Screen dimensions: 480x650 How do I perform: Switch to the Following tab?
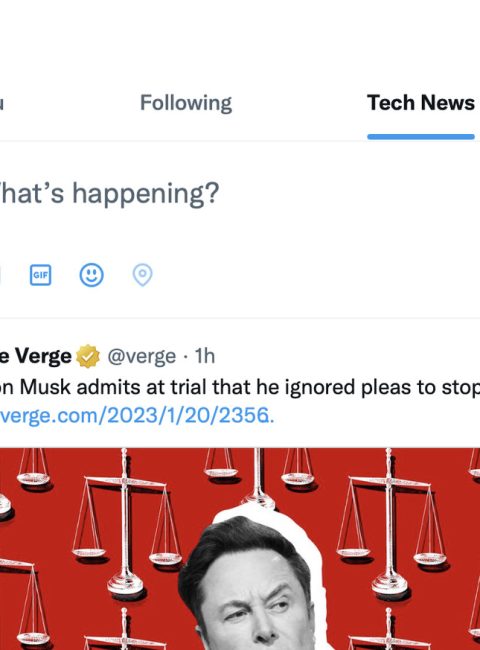click(x=186, y=103)
